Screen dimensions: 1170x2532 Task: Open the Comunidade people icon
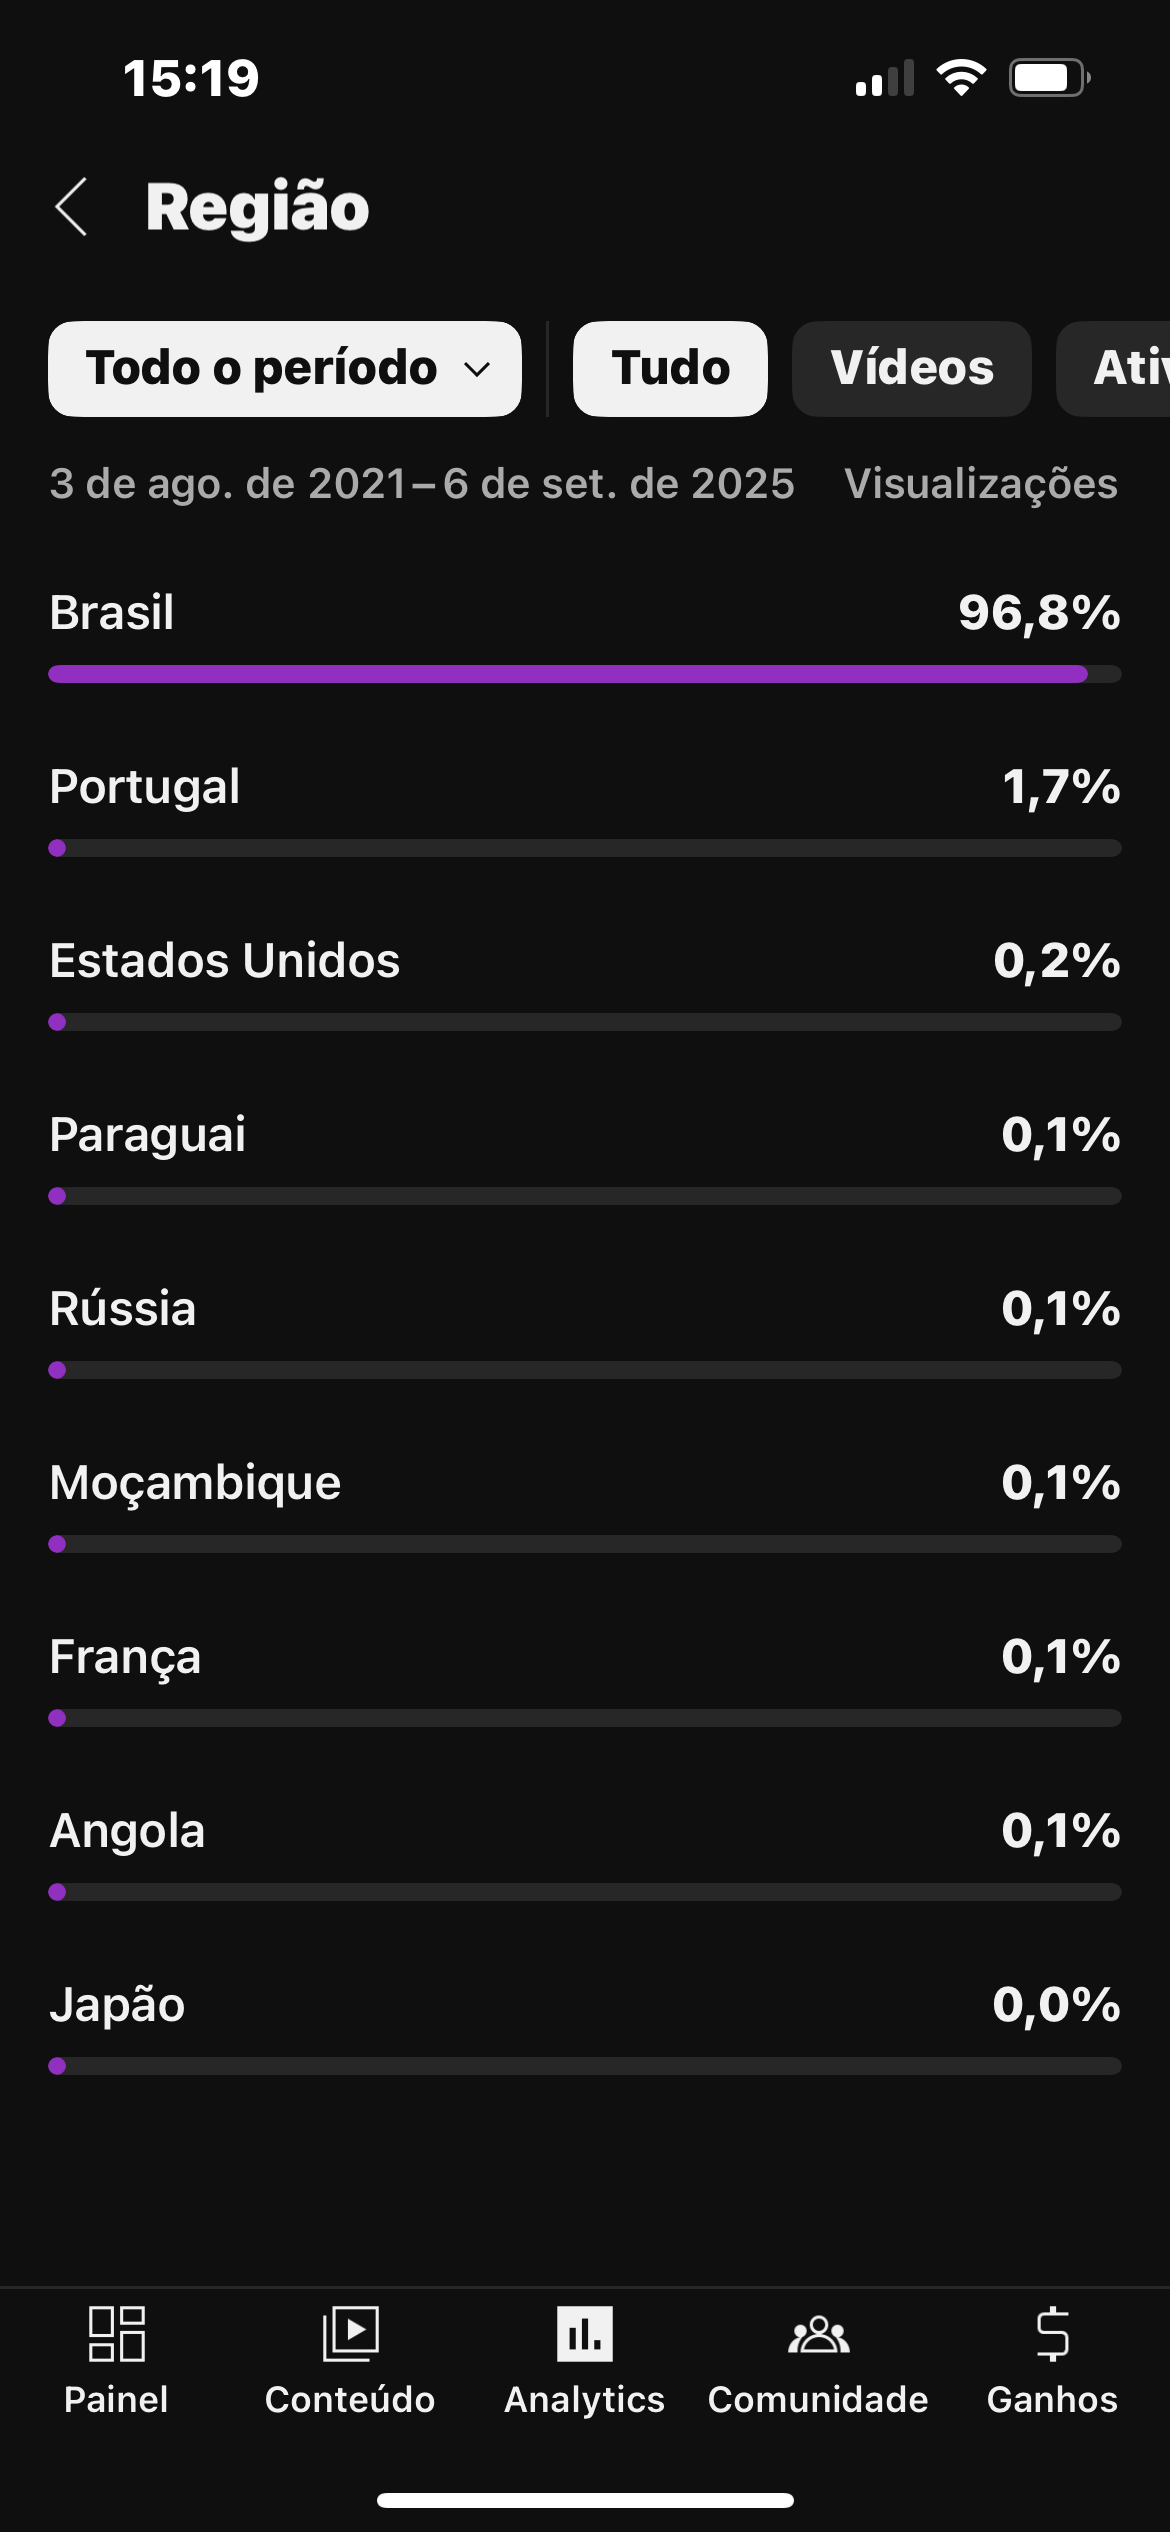coord(818,2334)
